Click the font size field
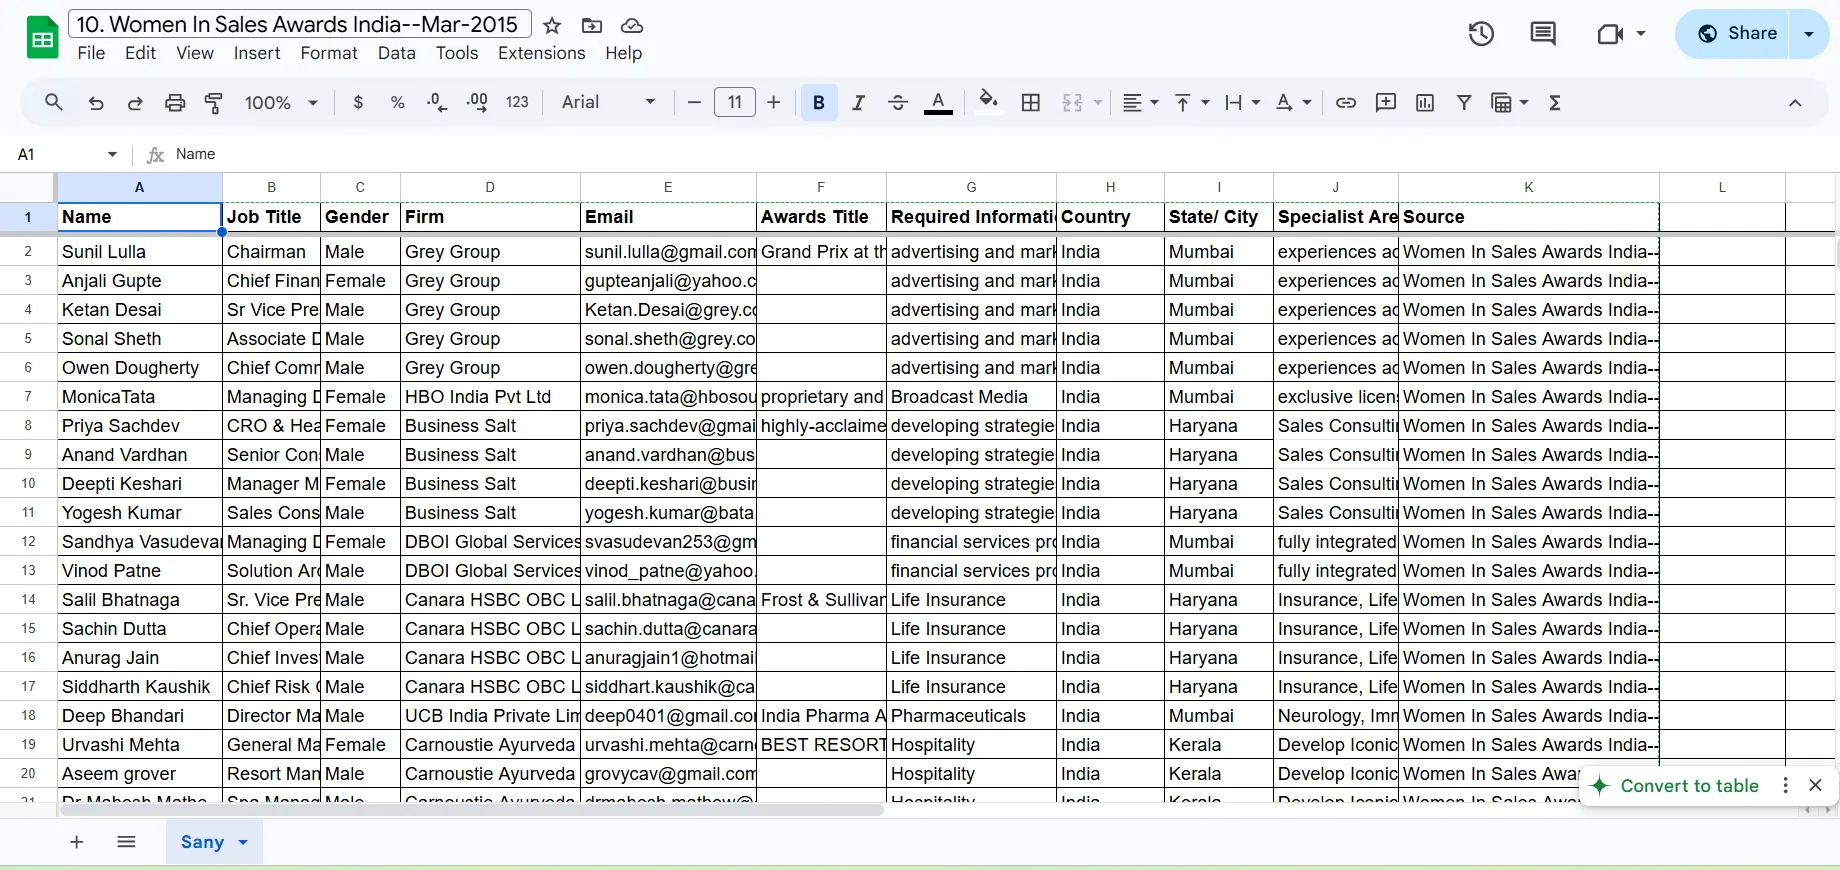The width and height of the screenshot is (1840, 870). click(x=735, y=102)
